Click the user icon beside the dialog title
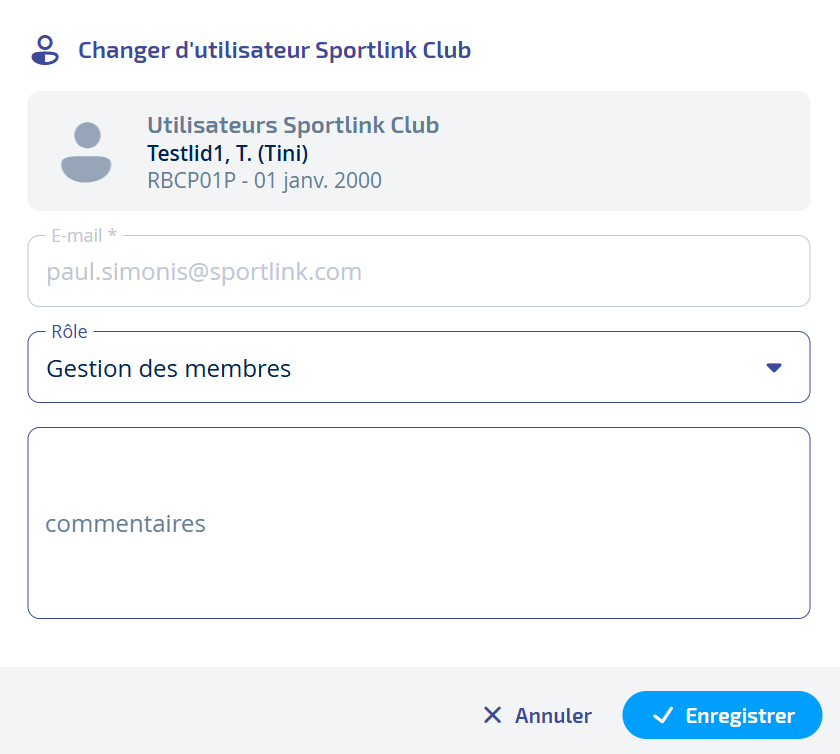The width and height of the screenshot is (840, 754). pyautogui.click(x=45, y=50)
